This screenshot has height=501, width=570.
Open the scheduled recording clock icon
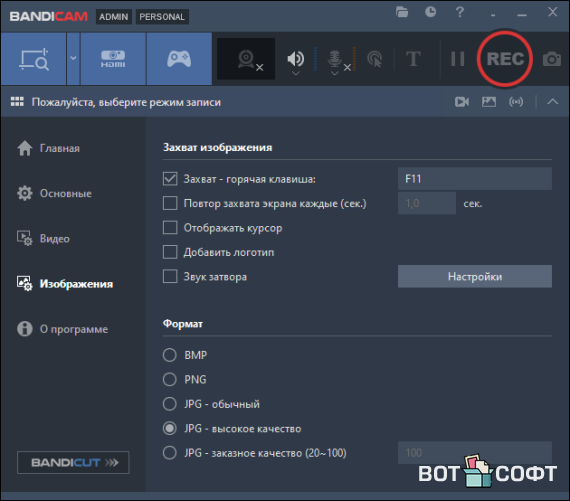click(x=430, y=12)
